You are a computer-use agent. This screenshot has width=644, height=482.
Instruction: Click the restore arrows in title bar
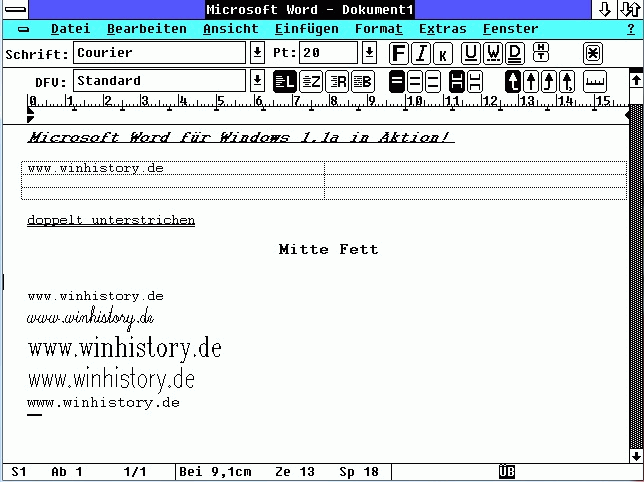[630, 9]
